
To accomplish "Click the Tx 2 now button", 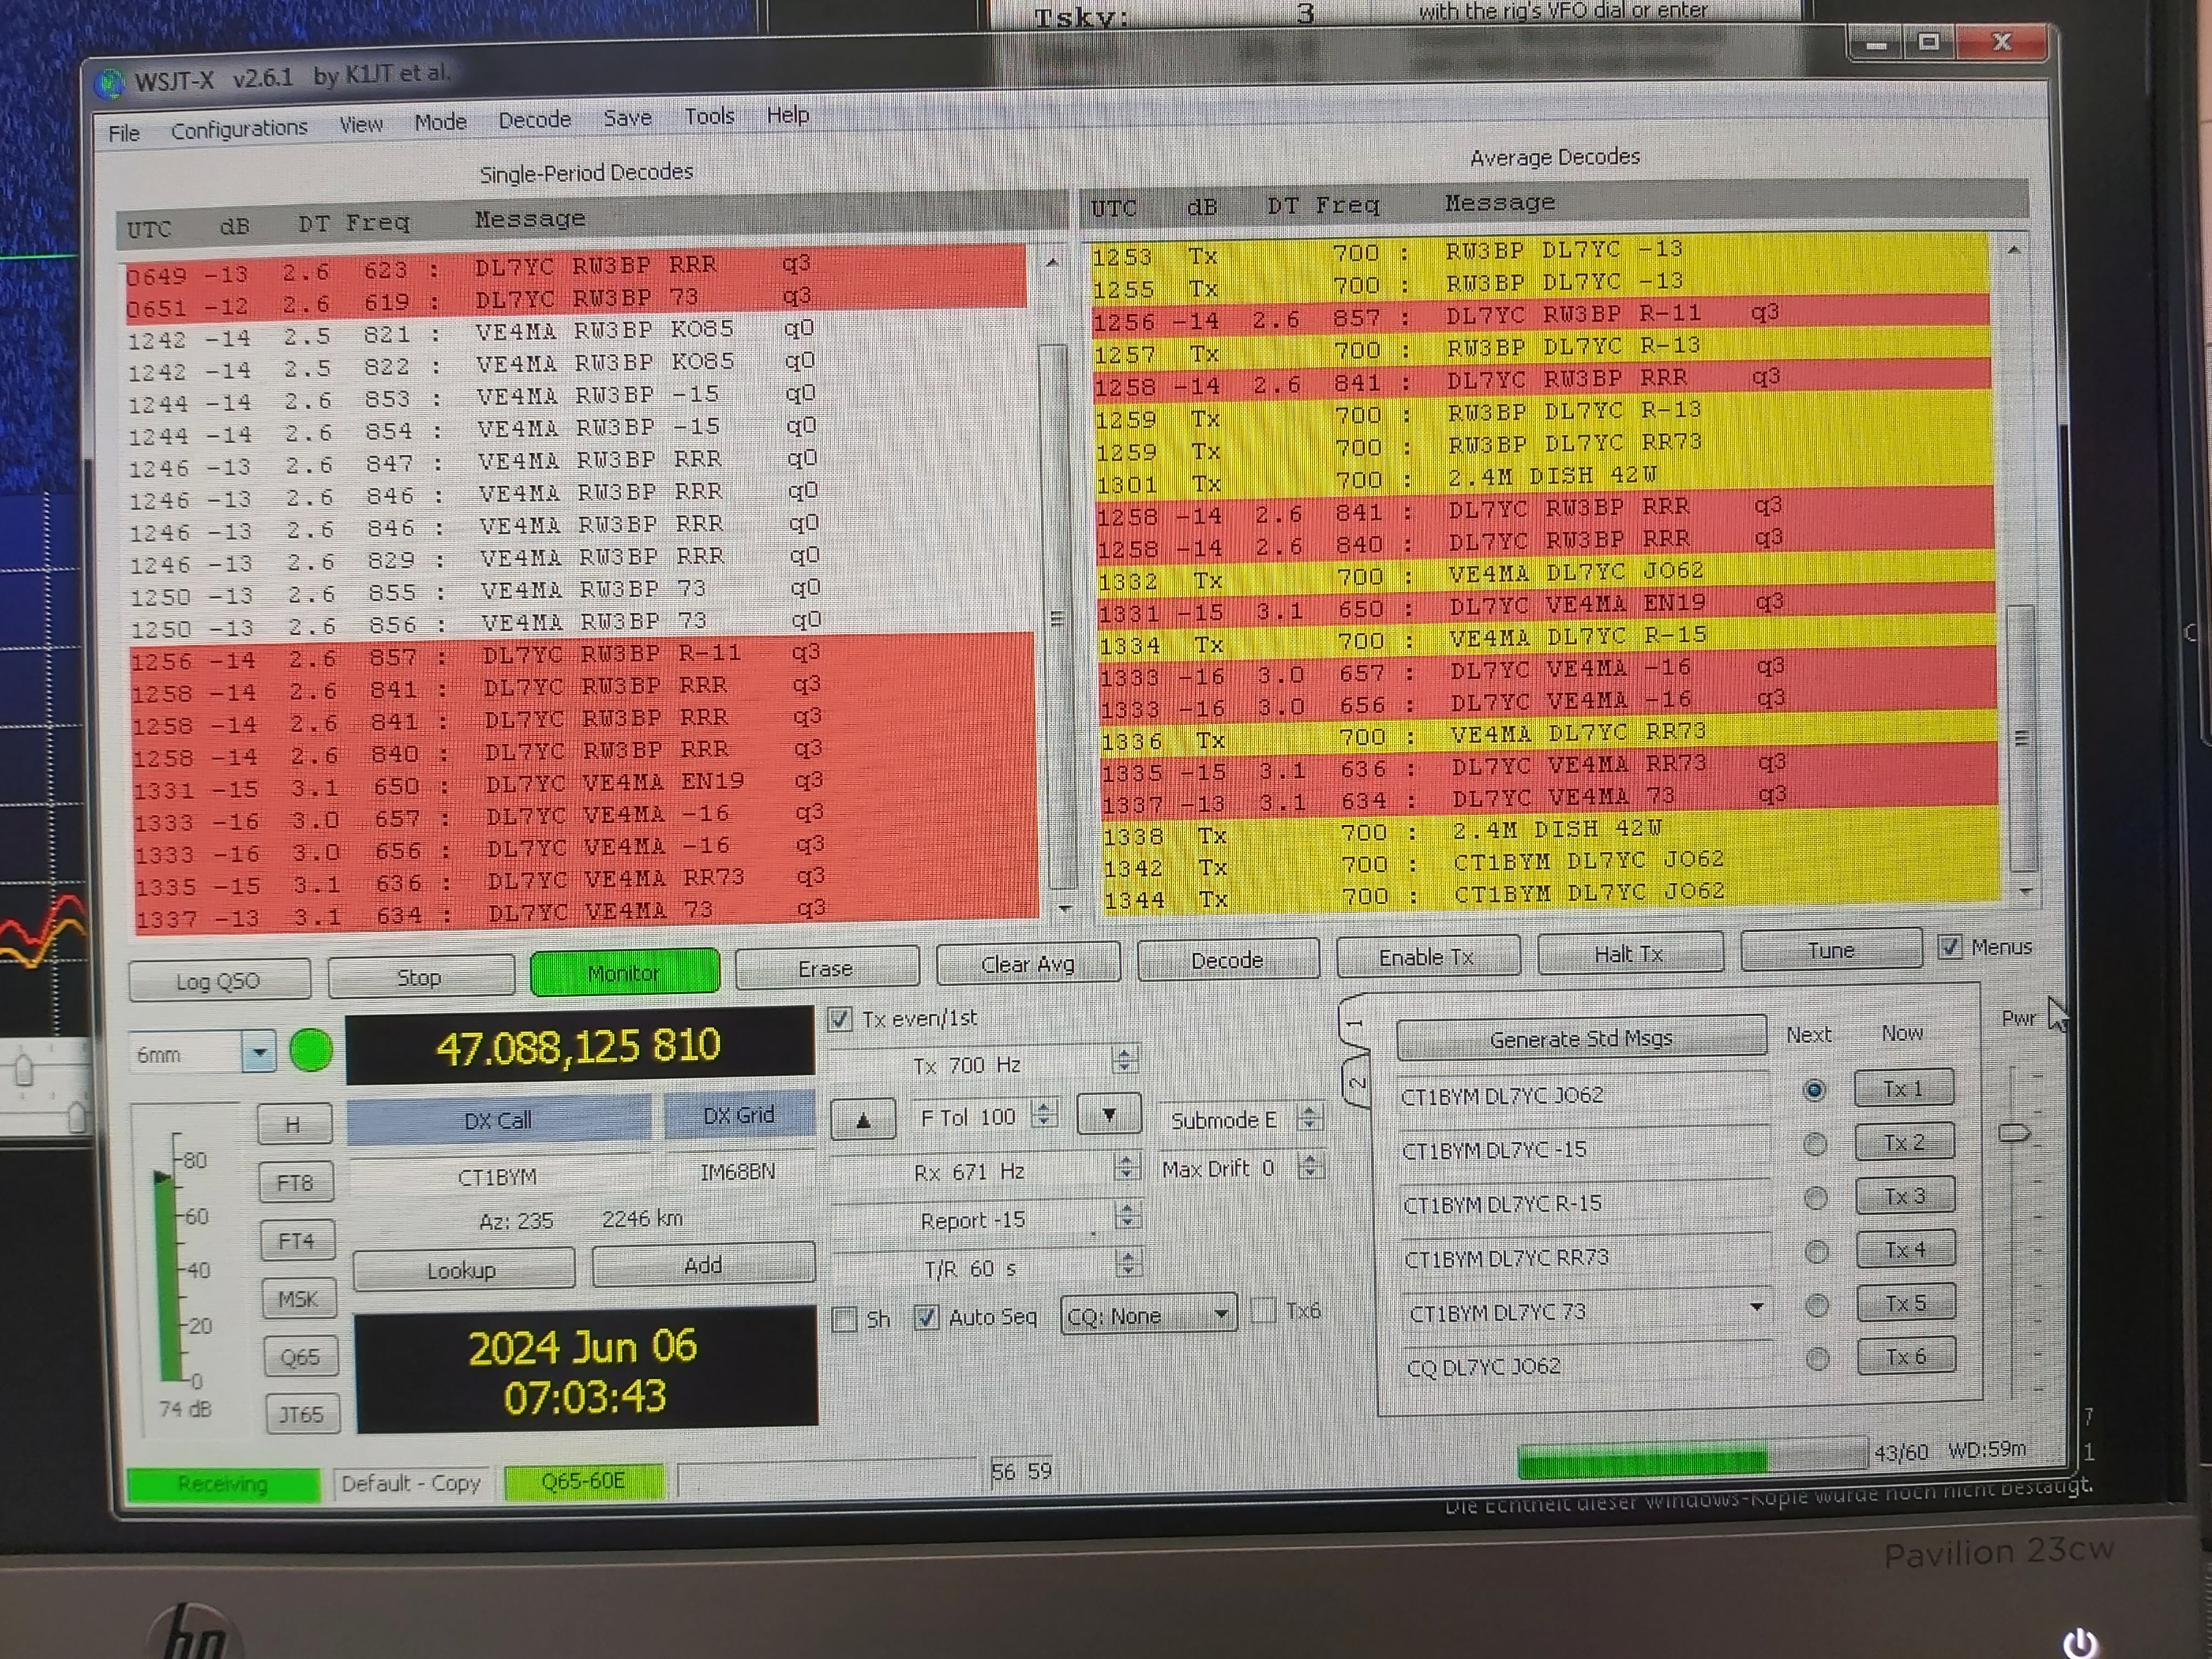I will point(1905,1142).
